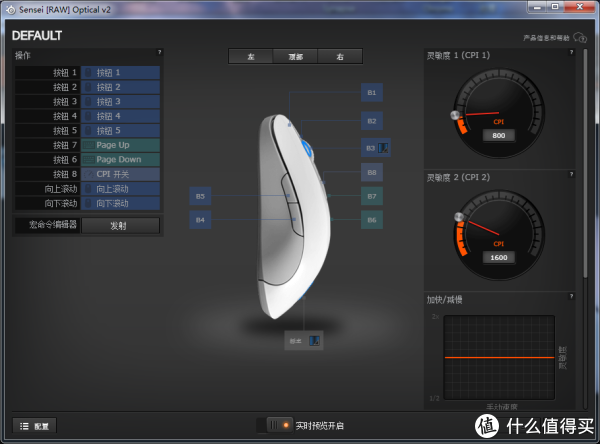Click the SteelSeries icon in title bar
Viewport: 600px width, 444px height.
point(11,10)
